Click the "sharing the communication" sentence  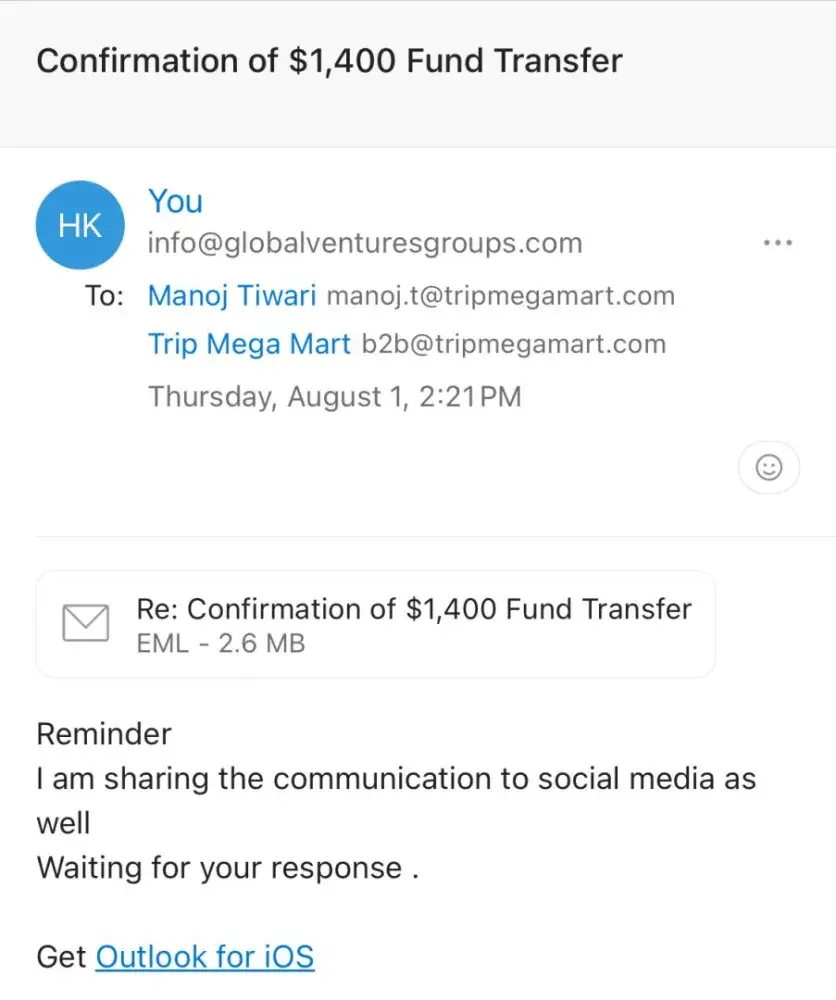[x=396, y=779]
